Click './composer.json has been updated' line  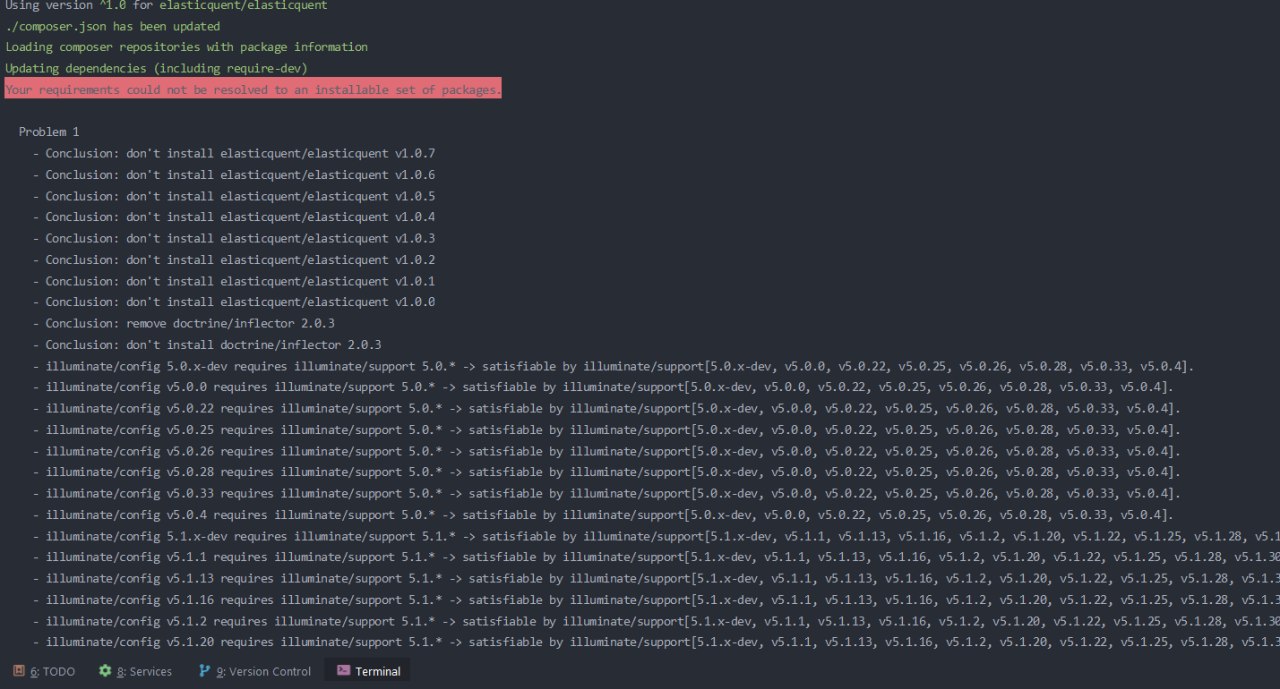[113, 26]
